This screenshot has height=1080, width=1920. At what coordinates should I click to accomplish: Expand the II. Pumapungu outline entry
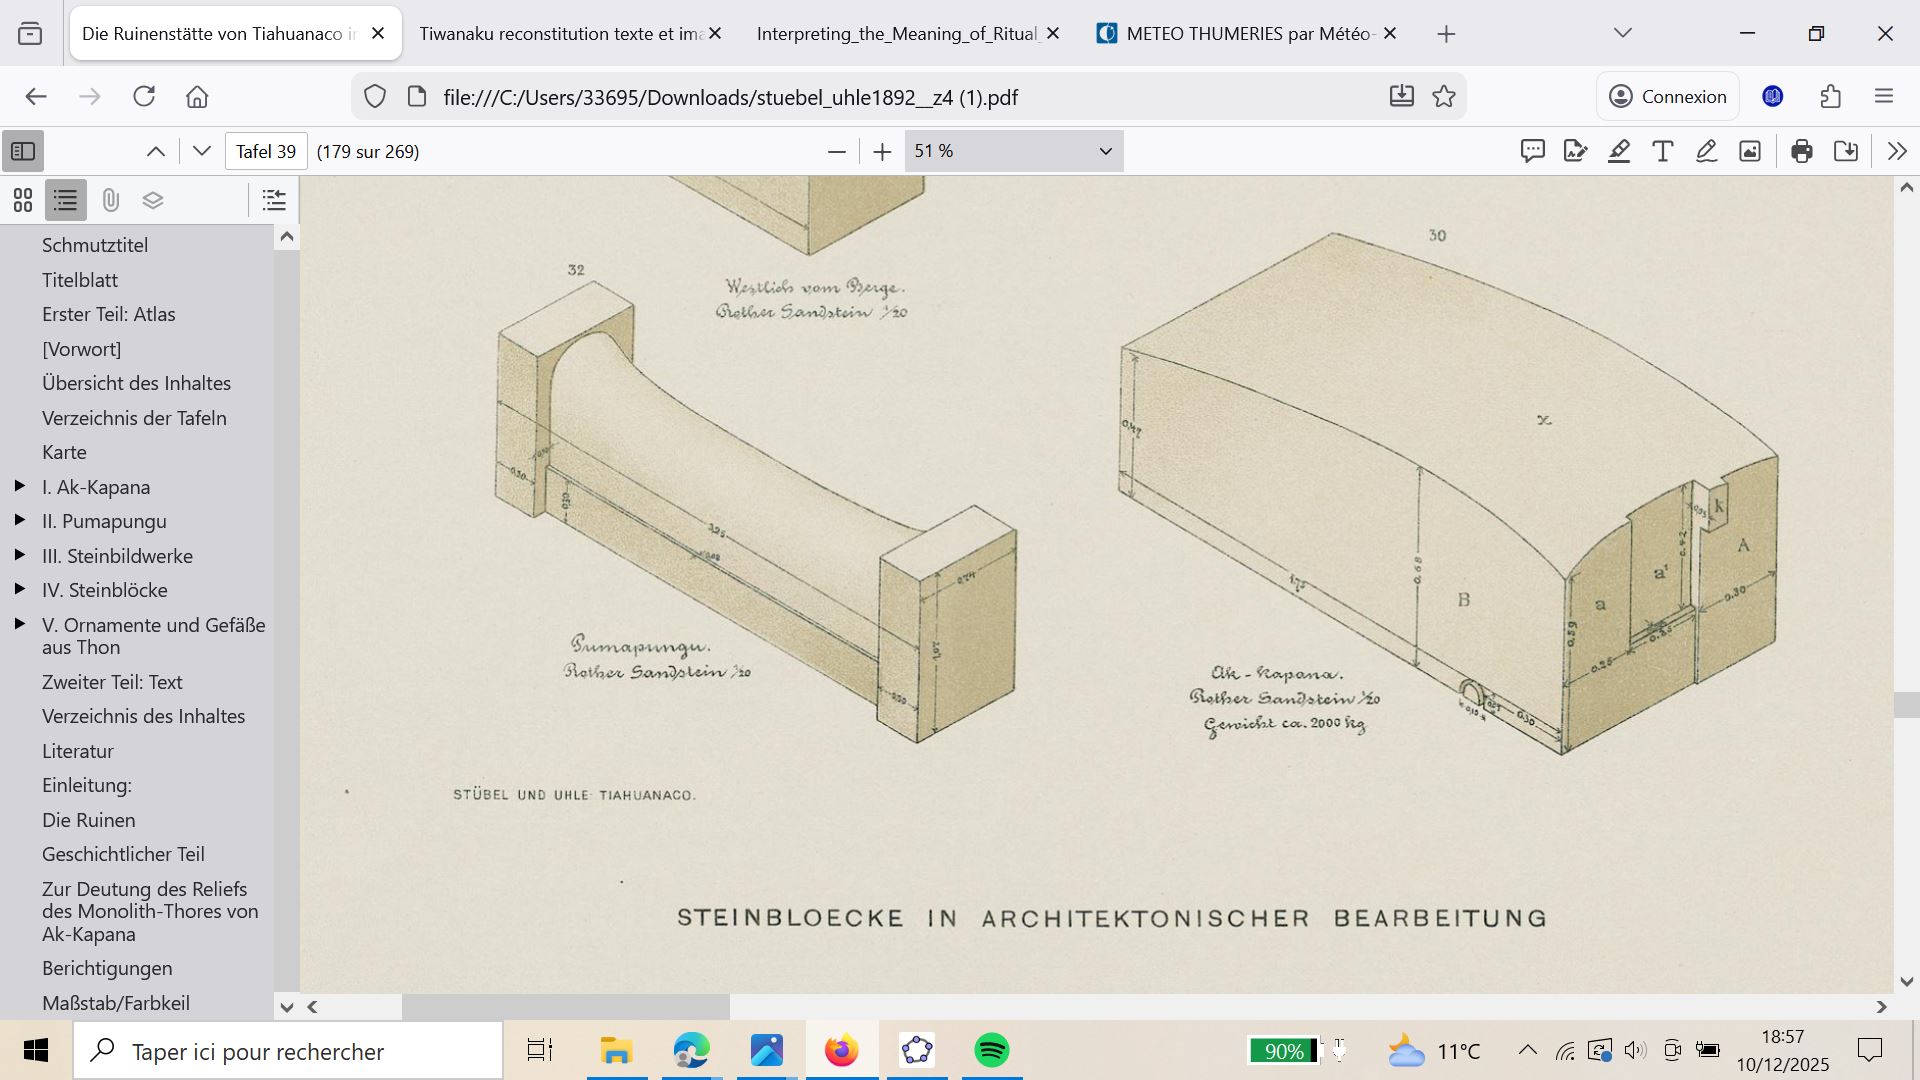tap(19, 520)
